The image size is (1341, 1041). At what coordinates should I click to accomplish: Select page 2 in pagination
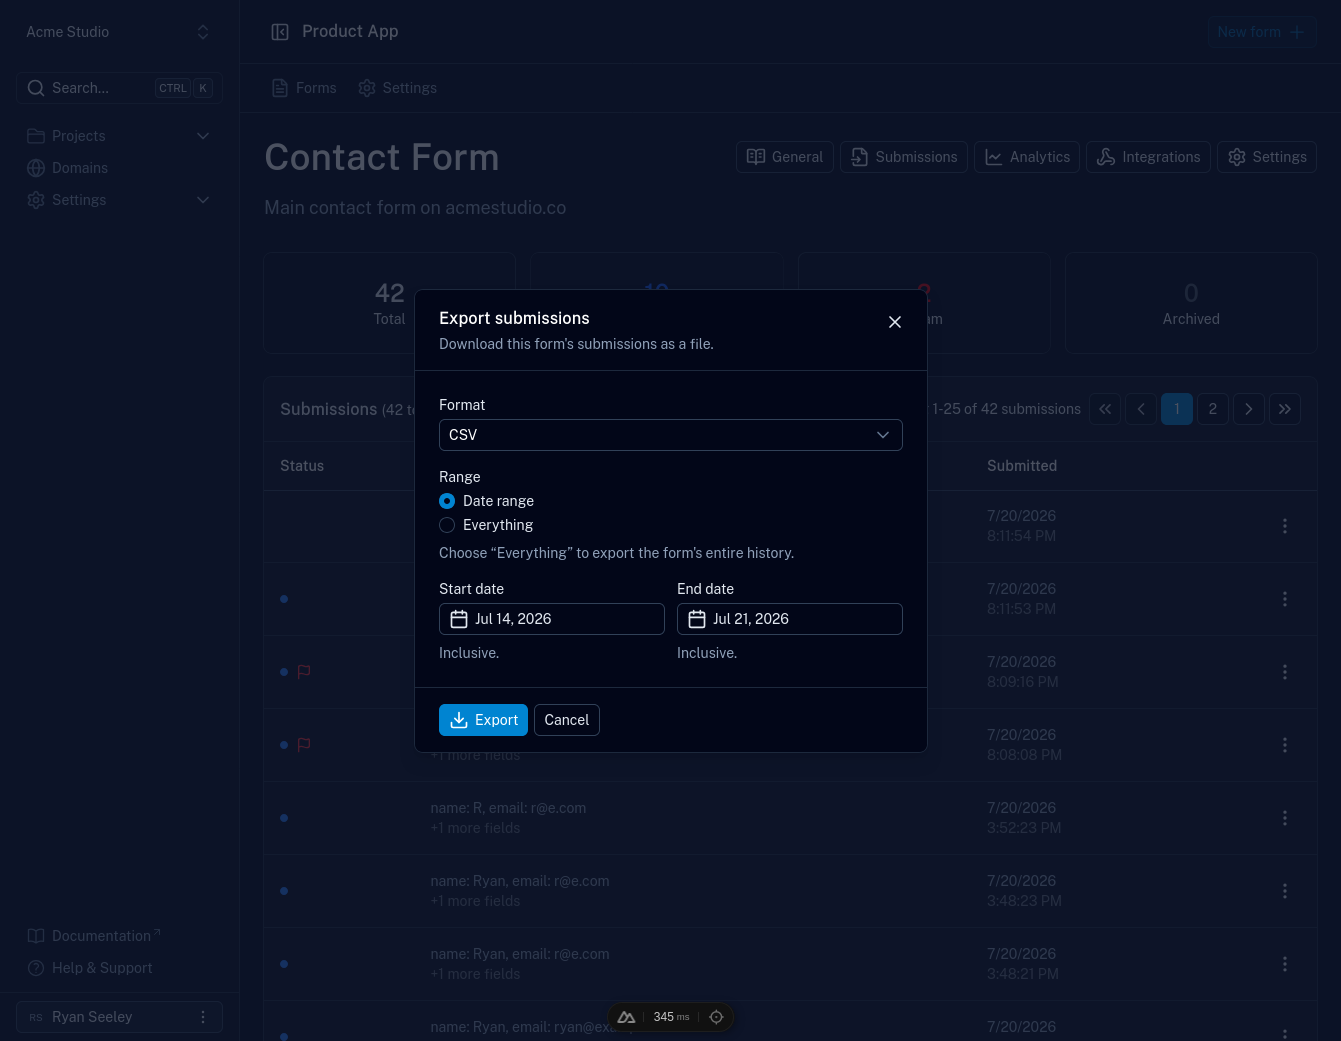coord(1213,409)
